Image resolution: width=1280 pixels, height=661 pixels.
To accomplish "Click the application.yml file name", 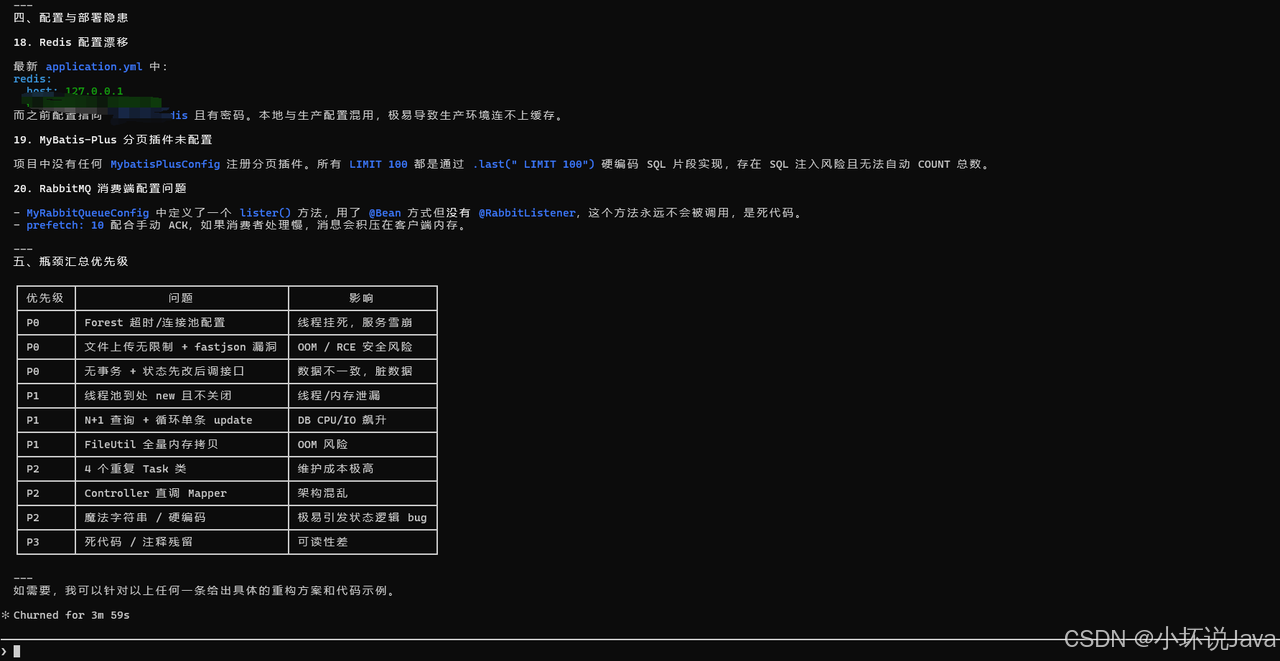I will (94, 67).
